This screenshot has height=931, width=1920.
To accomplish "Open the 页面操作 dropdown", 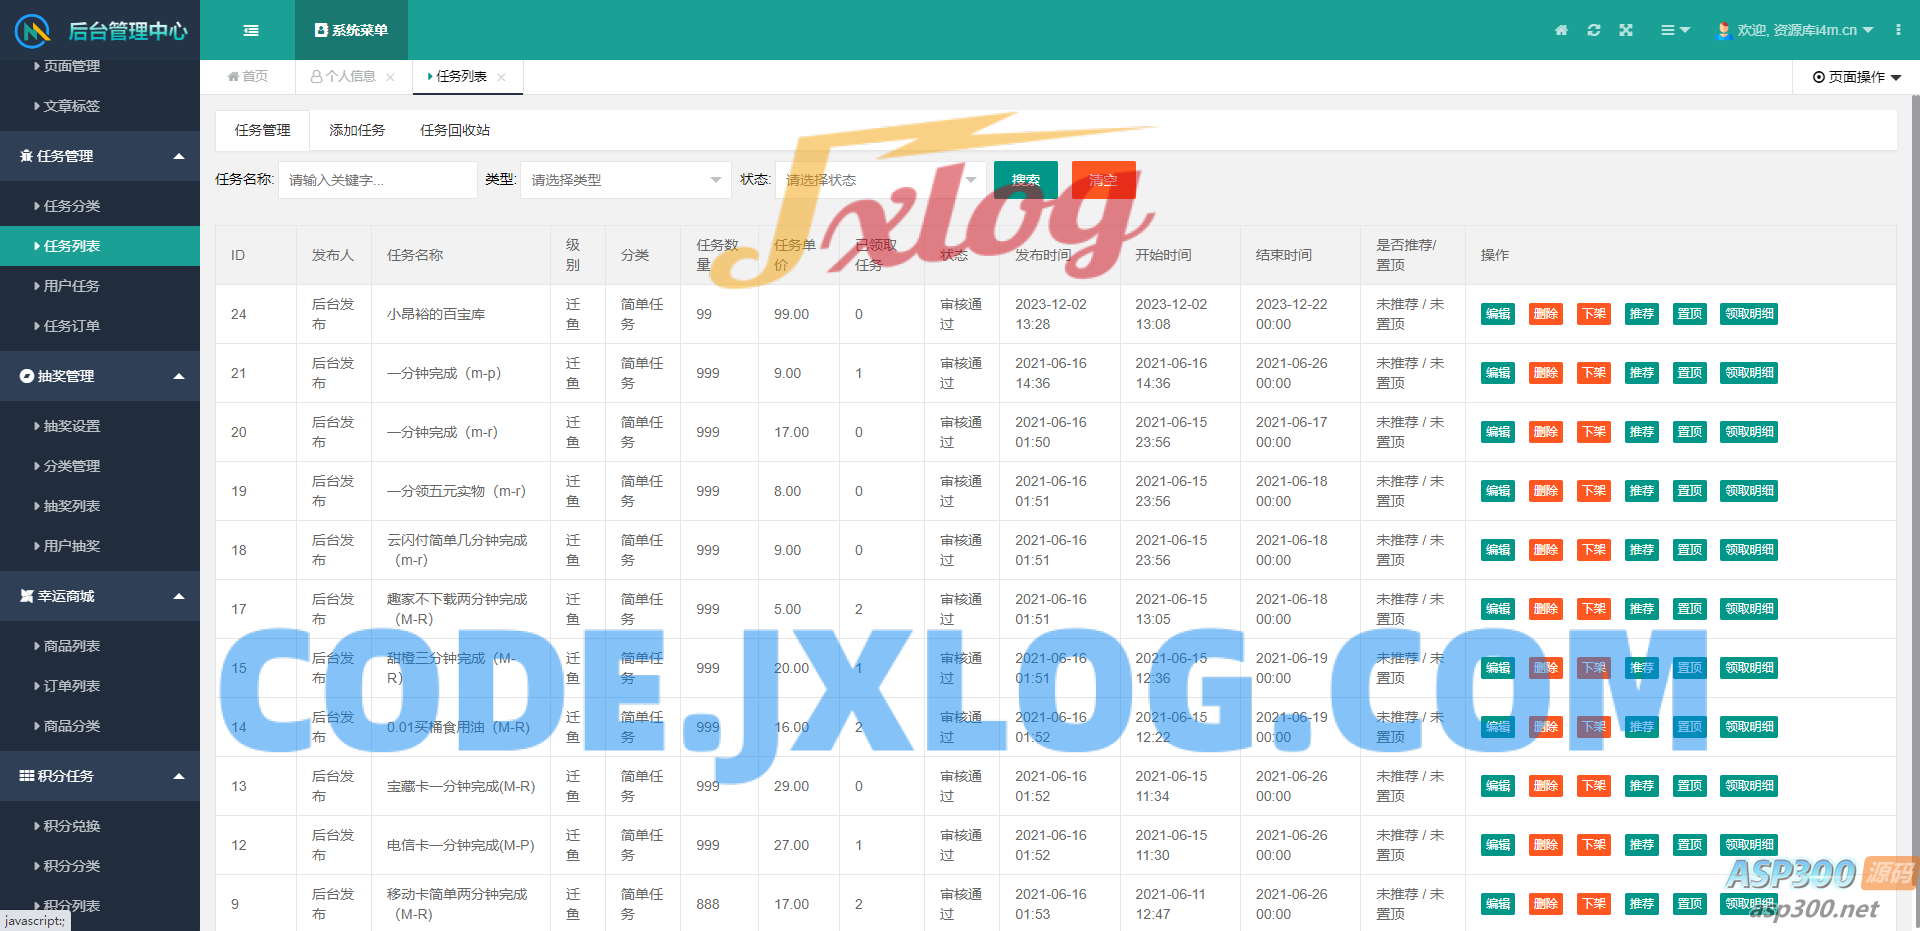I will coord(1857,77).
